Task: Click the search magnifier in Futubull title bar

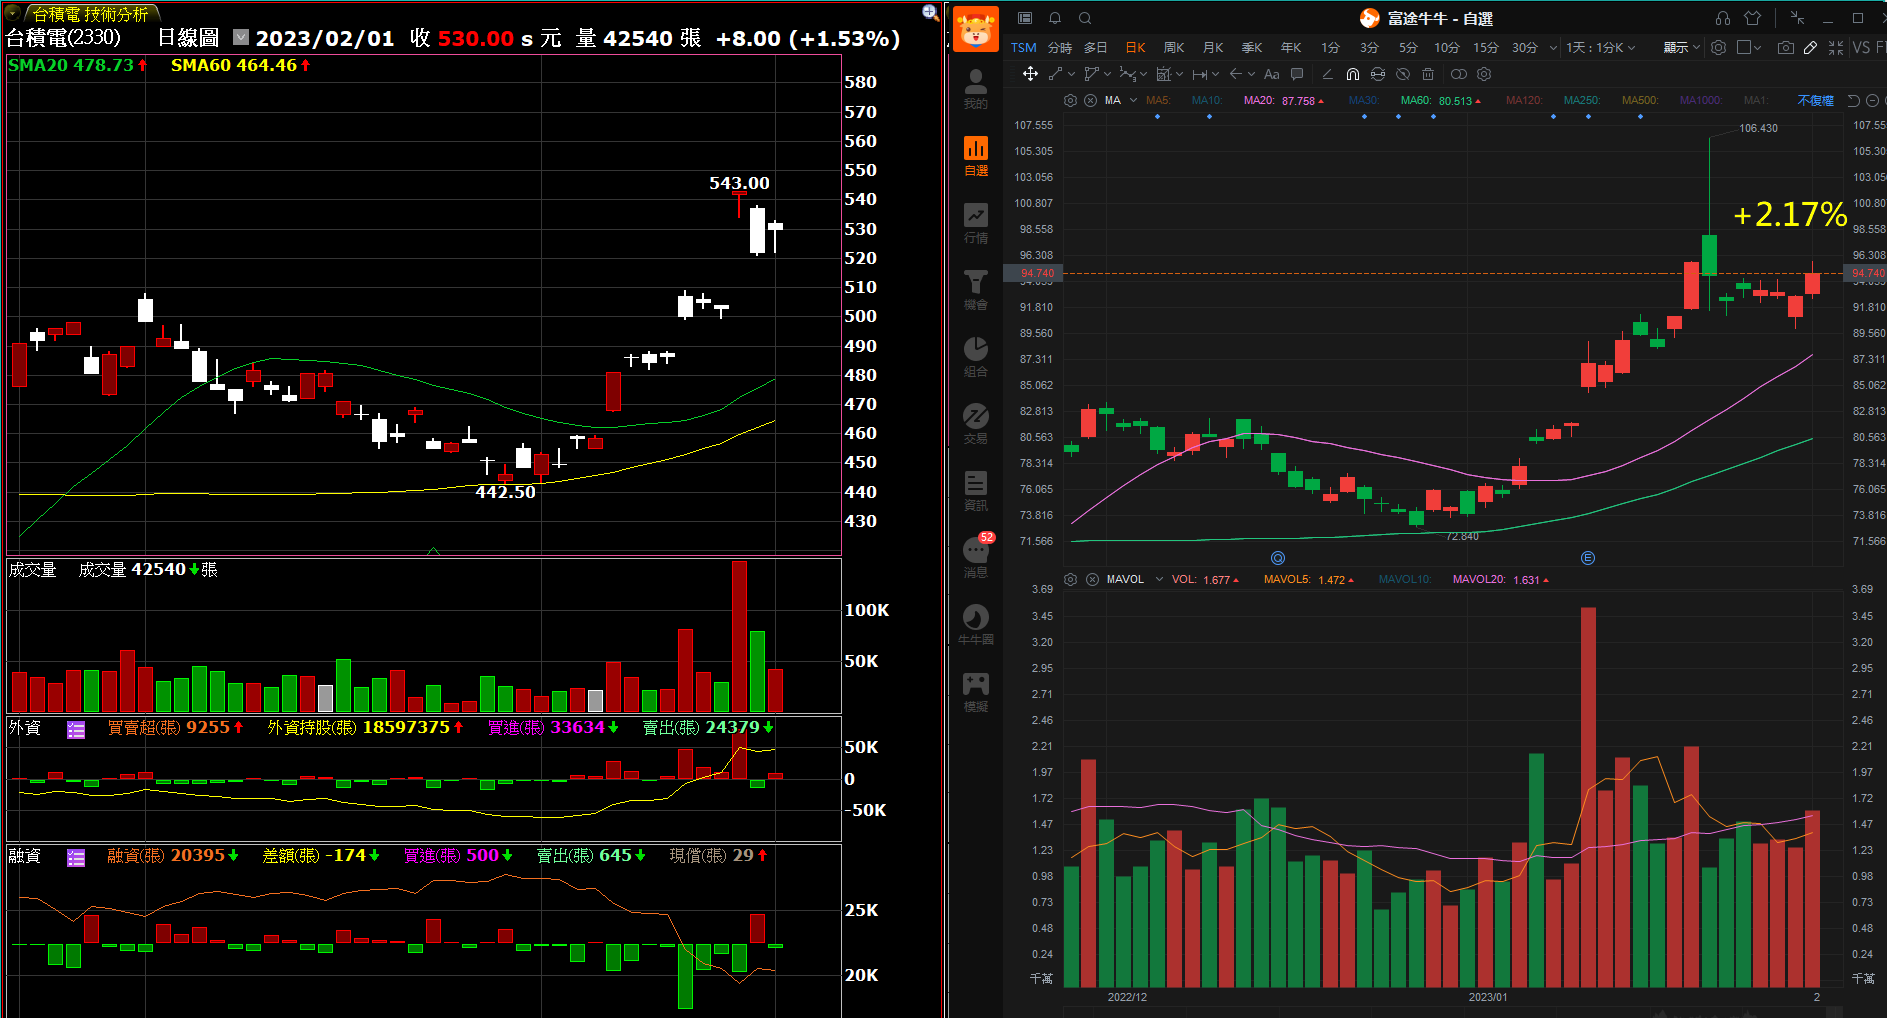Action: 1085,18
